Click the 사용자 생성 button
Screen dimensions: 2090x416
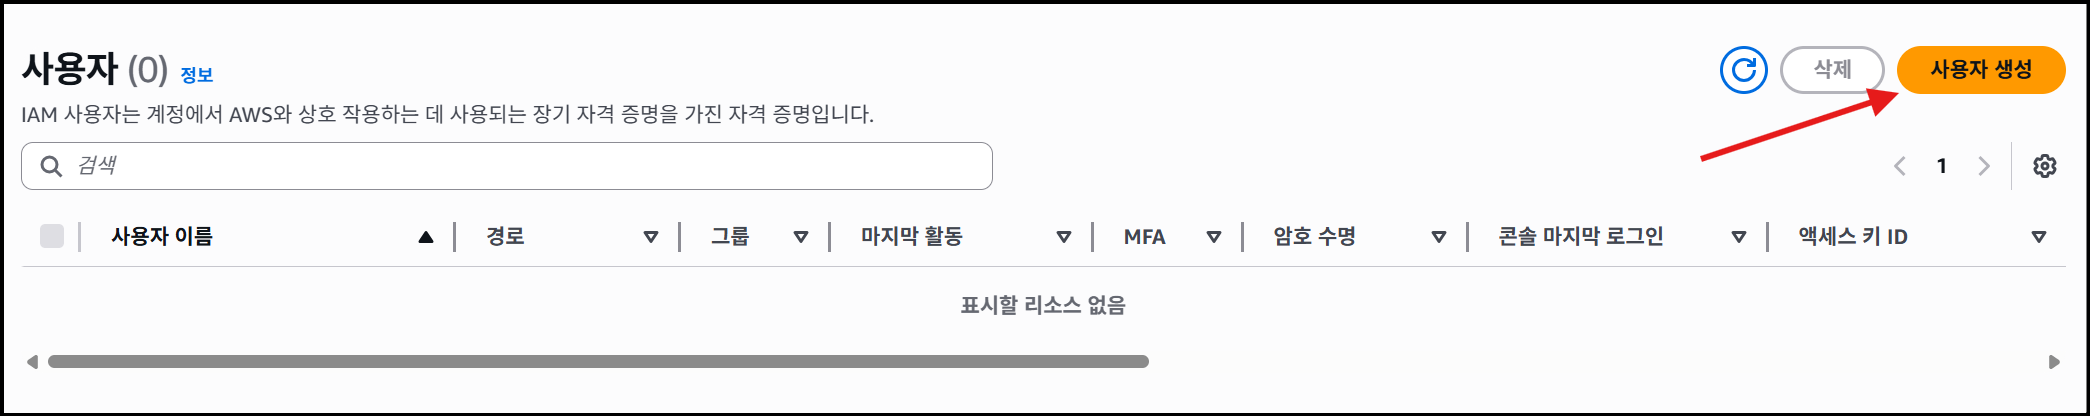click(1981, 70)
